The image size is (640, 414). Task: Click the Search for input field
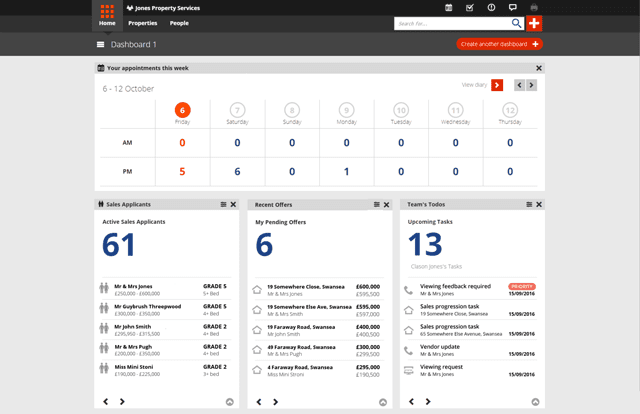(452, 23)
